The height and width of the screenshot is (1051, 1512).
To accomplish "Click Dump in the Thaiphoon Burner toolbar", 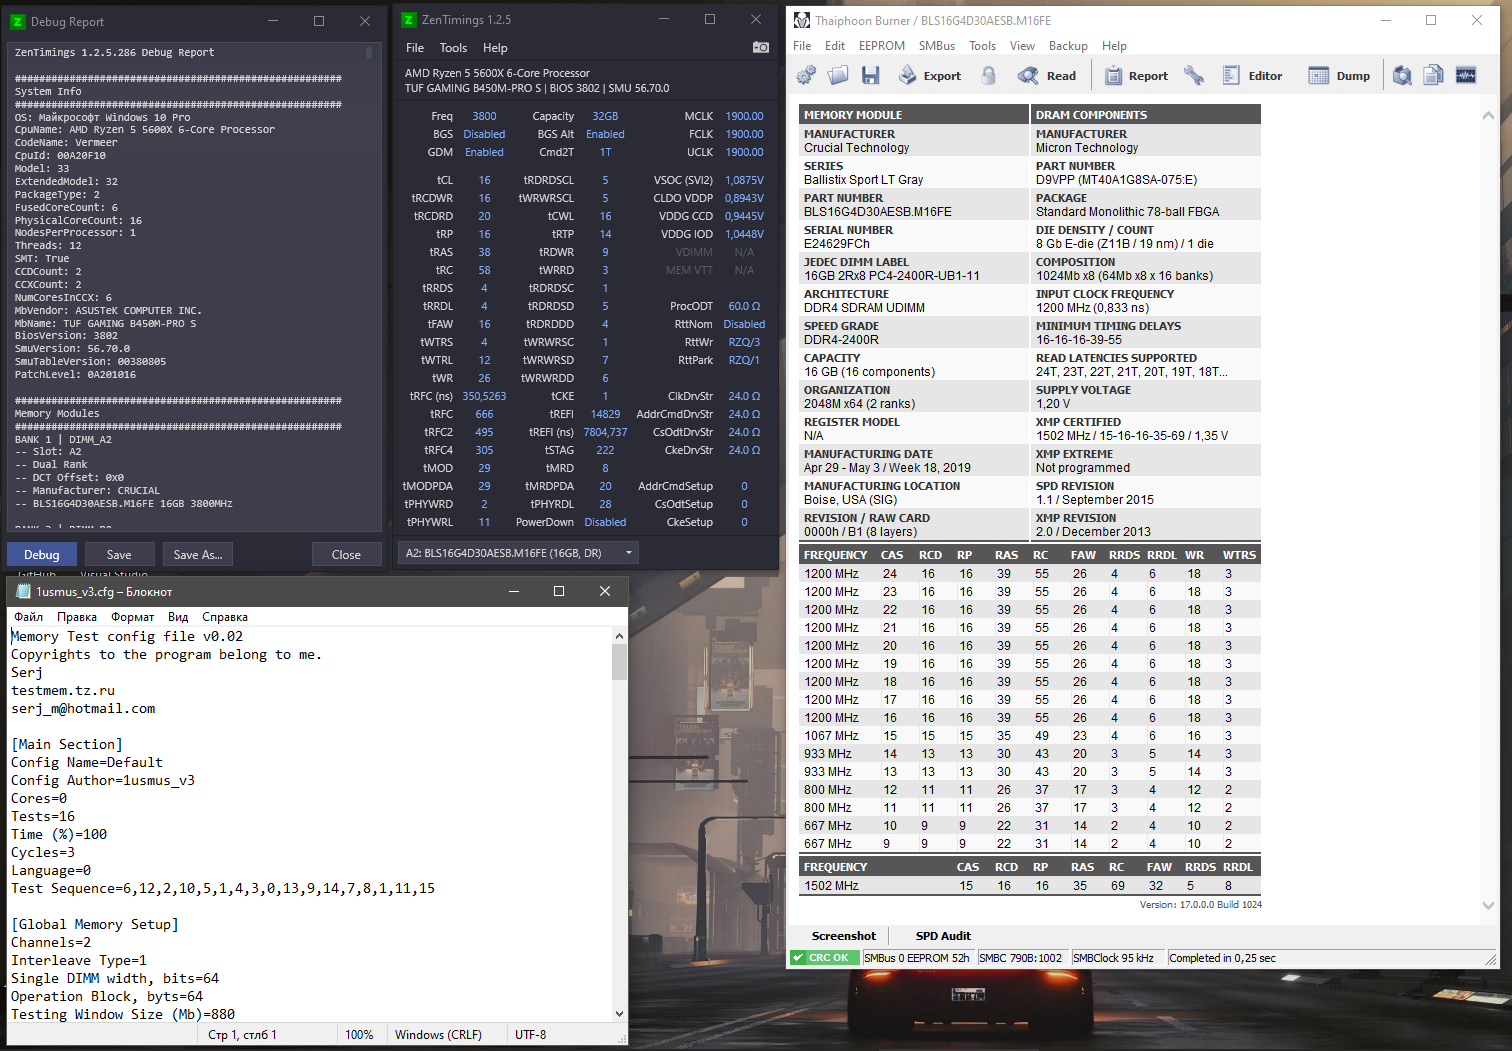I will (1339, 75).
